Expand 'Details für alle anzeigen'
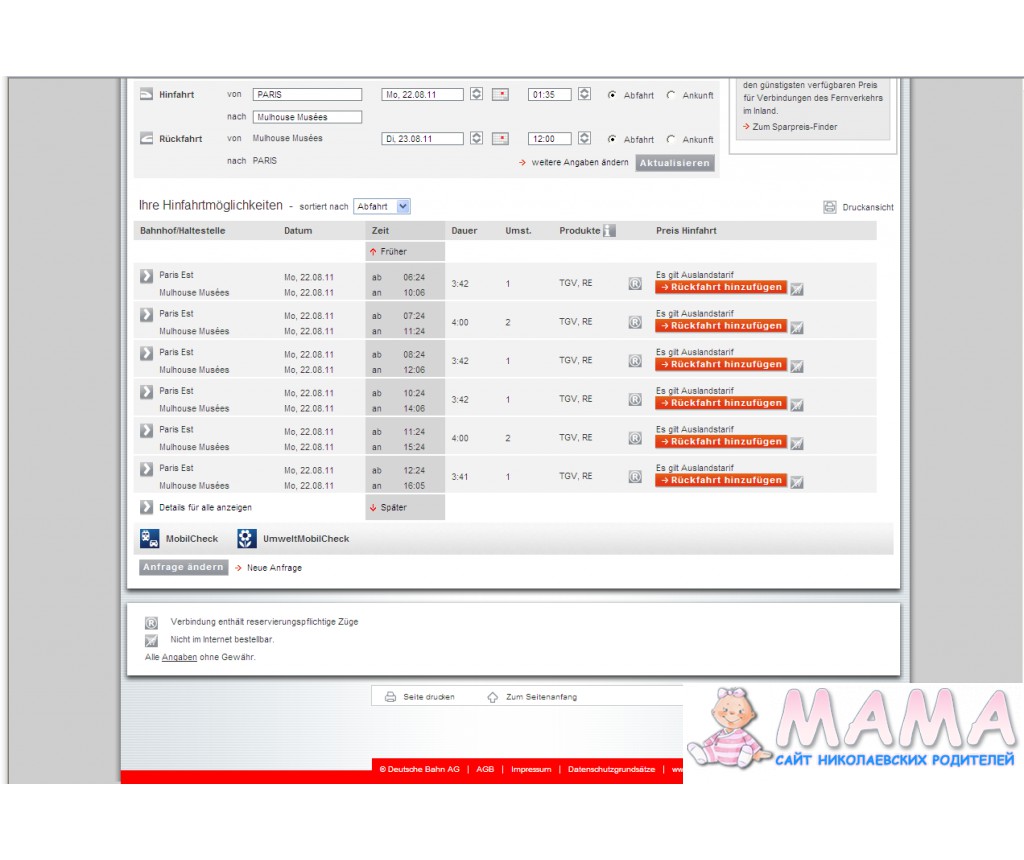The height and width of the screenshot is (860, 1024). [147, 507]
